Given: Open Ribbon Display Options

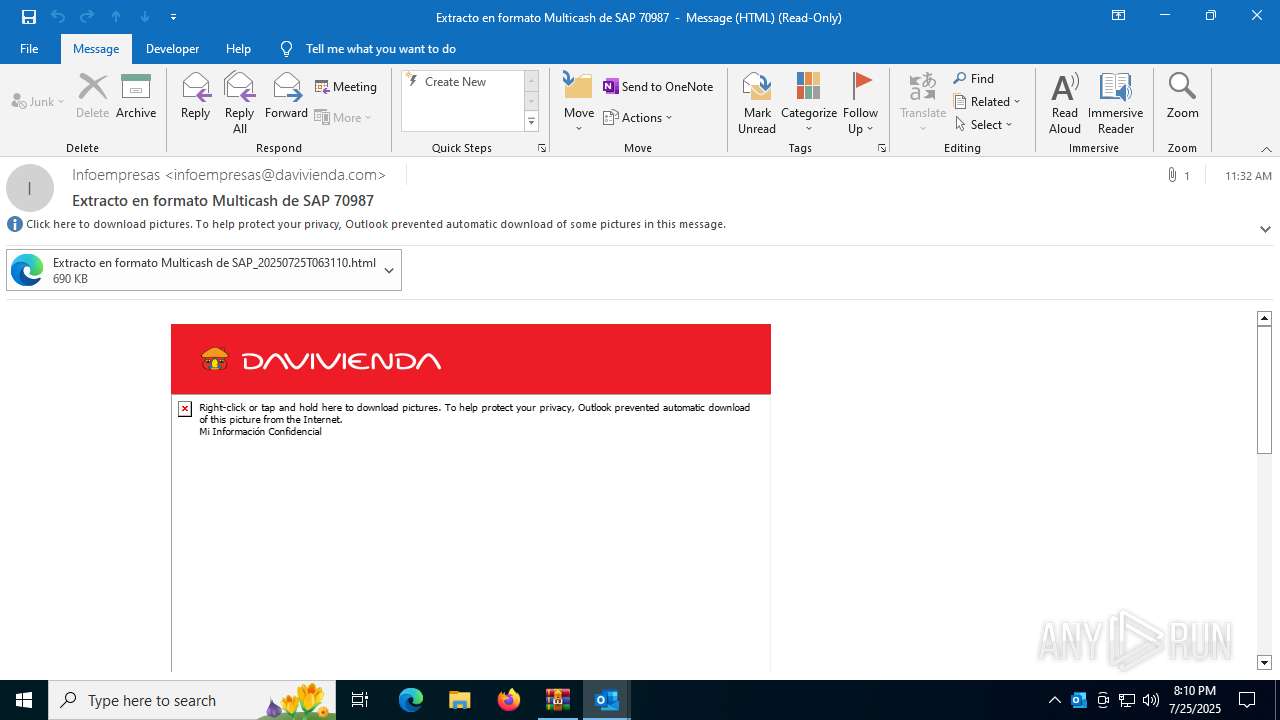Looking at the screenshot, I should 1118,16.
